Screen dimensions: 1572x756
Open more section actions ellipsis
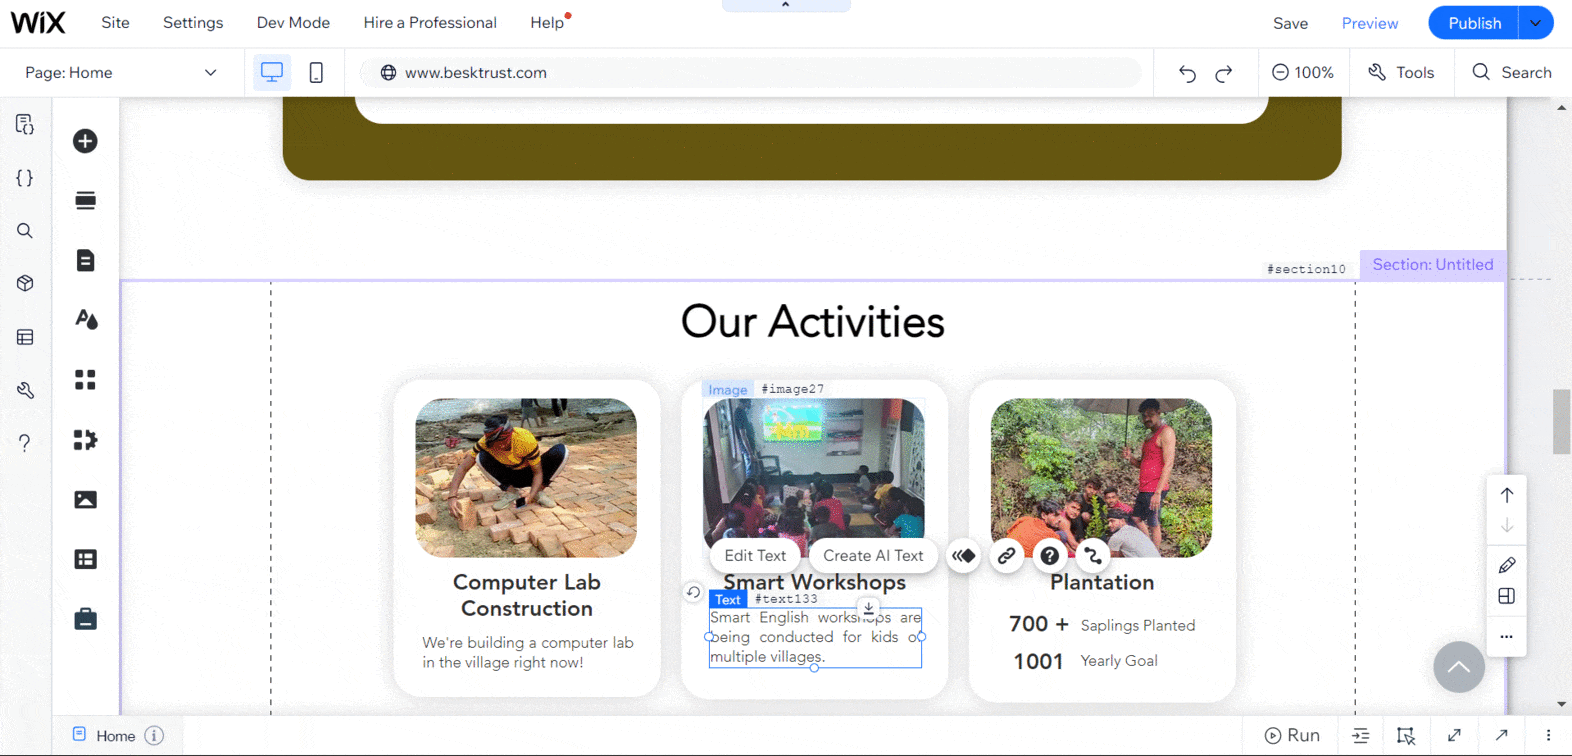pyautogui.click(x=1507, y=637)
